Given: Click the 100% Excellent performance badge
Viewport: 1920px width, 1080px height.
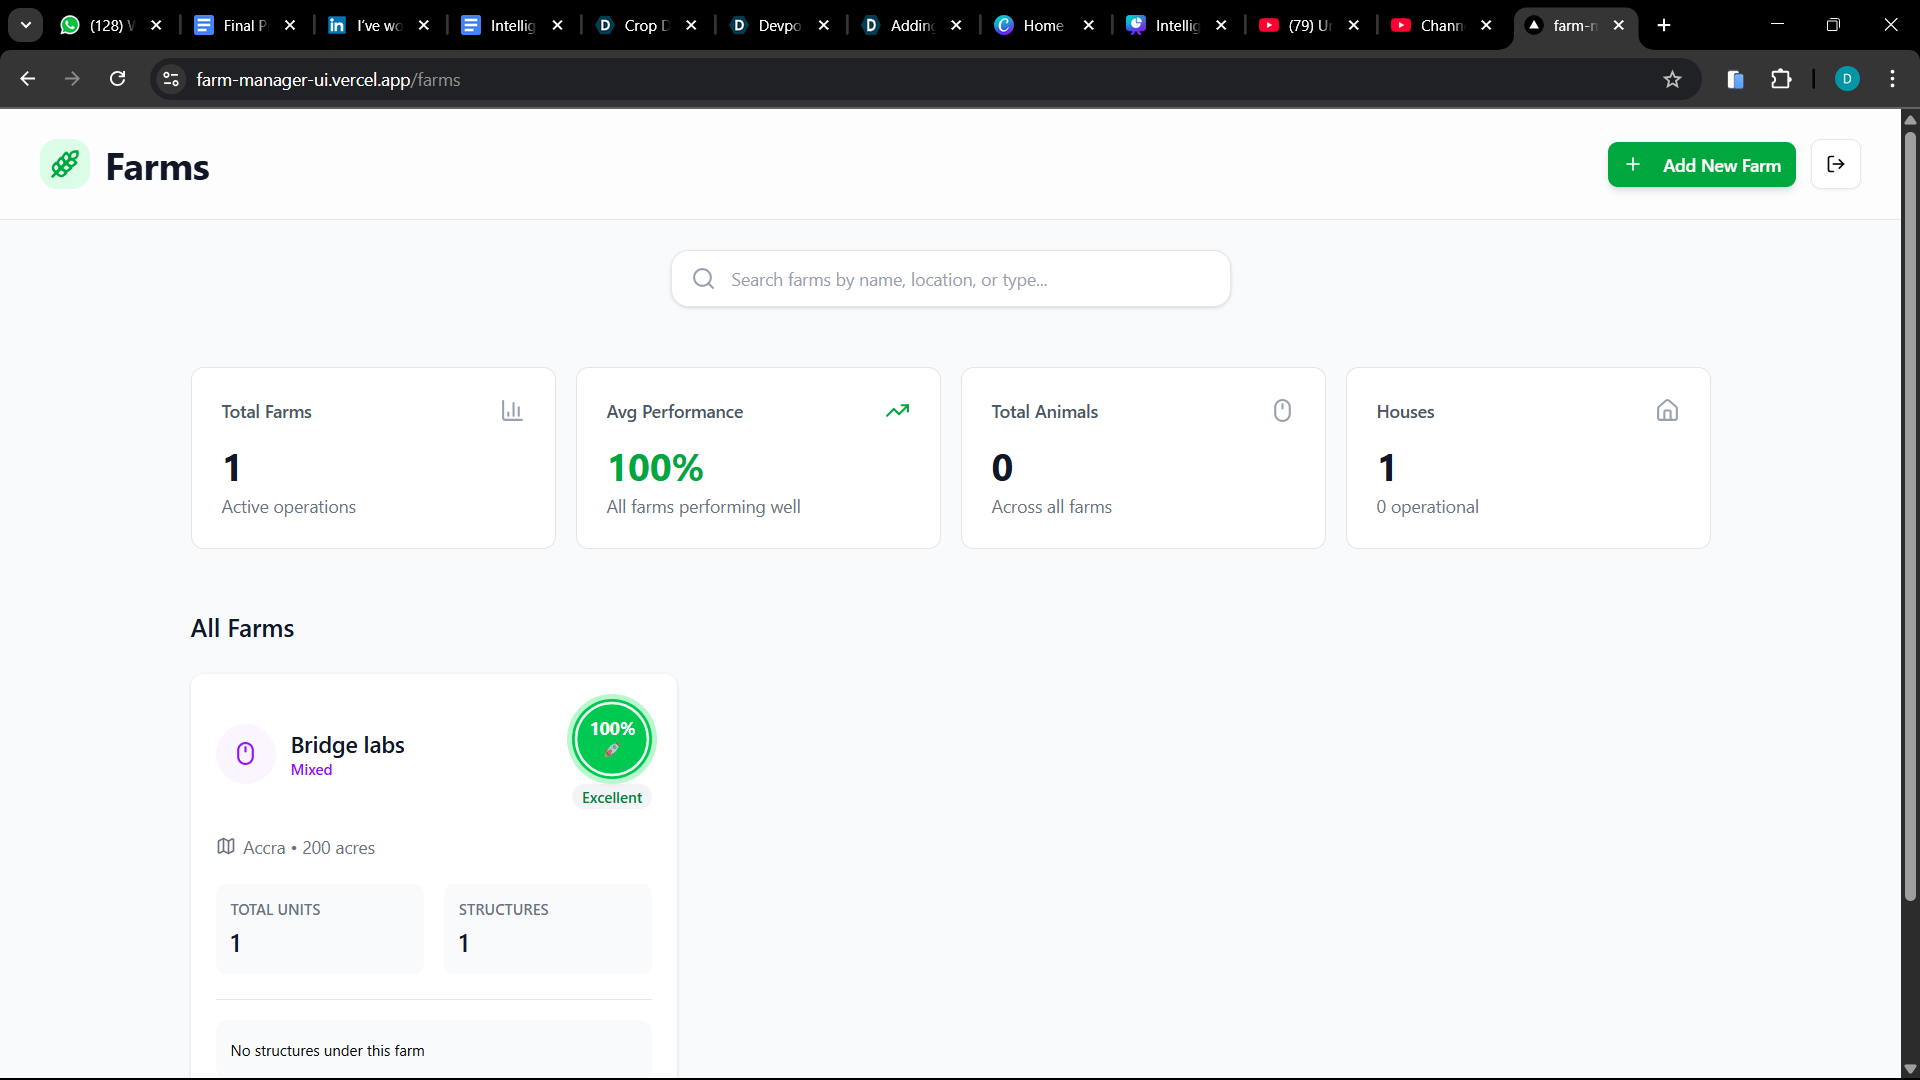Looking at the screenshot, I should [x=612, y=741].
